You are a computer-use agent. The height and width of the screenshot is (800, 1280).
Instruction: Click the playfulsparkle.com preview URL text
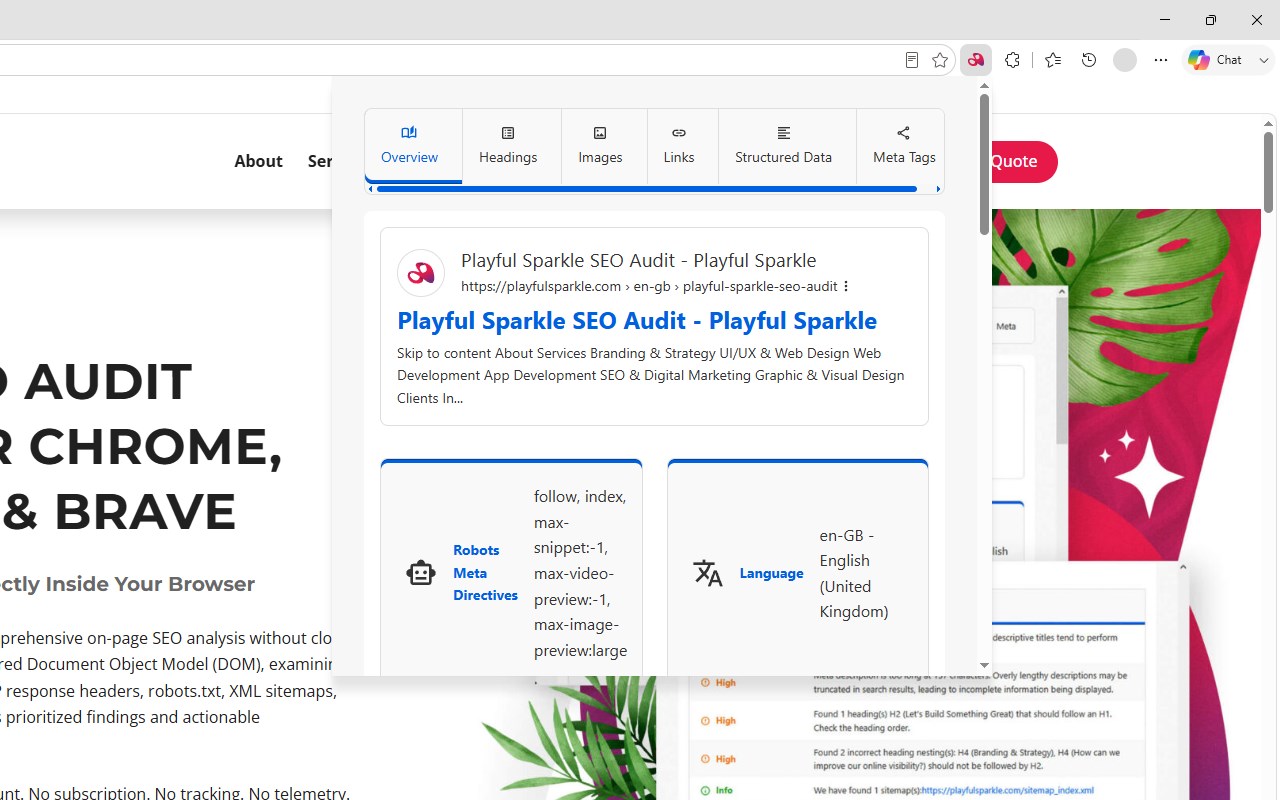click(x=649, y=286)
